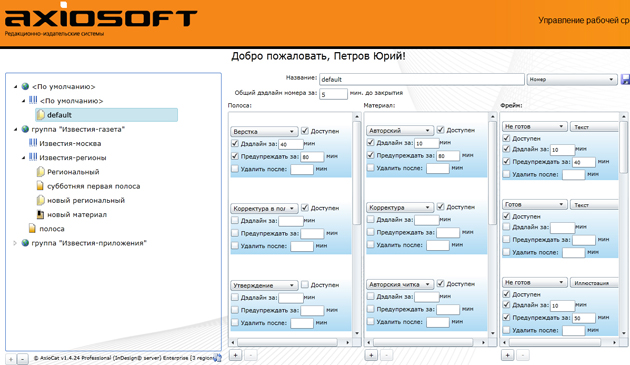Screen dimensions: 630x365
Task: Toggle Доступен checkbox for Авторский material
Action: [x=441, y=130]
